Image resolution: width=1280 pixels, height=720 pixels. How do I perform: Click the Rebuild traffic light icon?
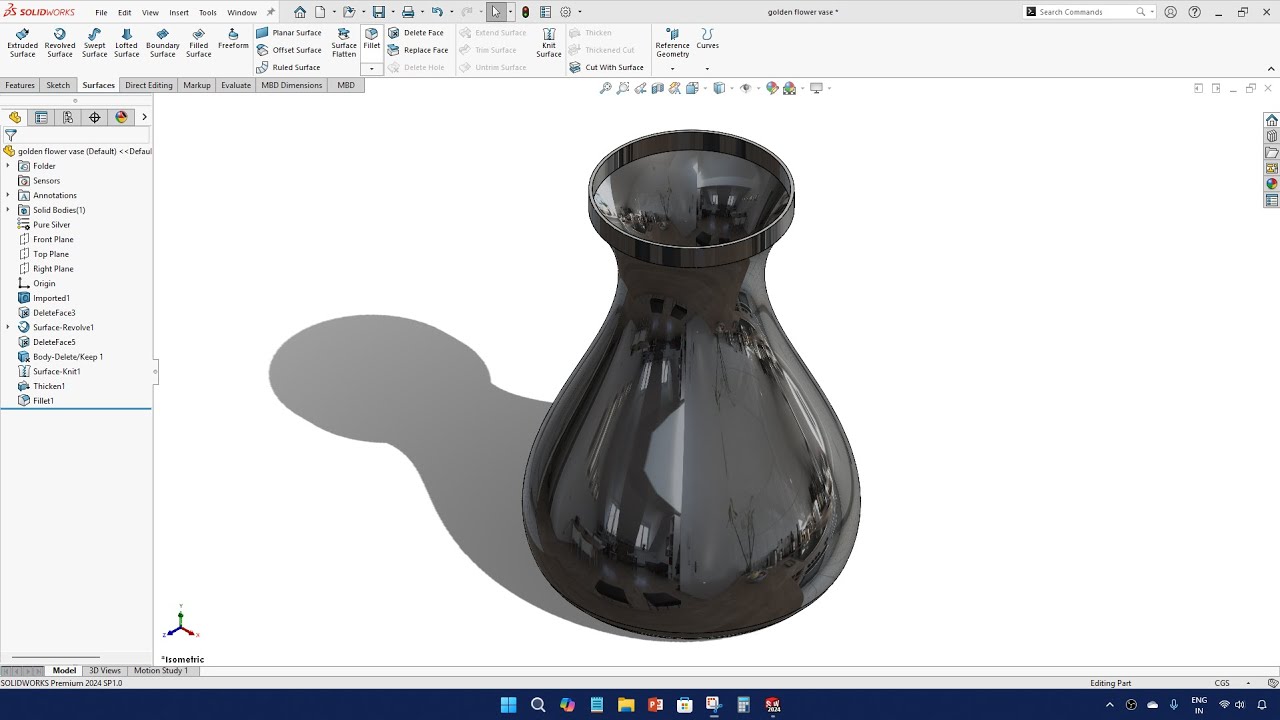[x=526, y=12]
